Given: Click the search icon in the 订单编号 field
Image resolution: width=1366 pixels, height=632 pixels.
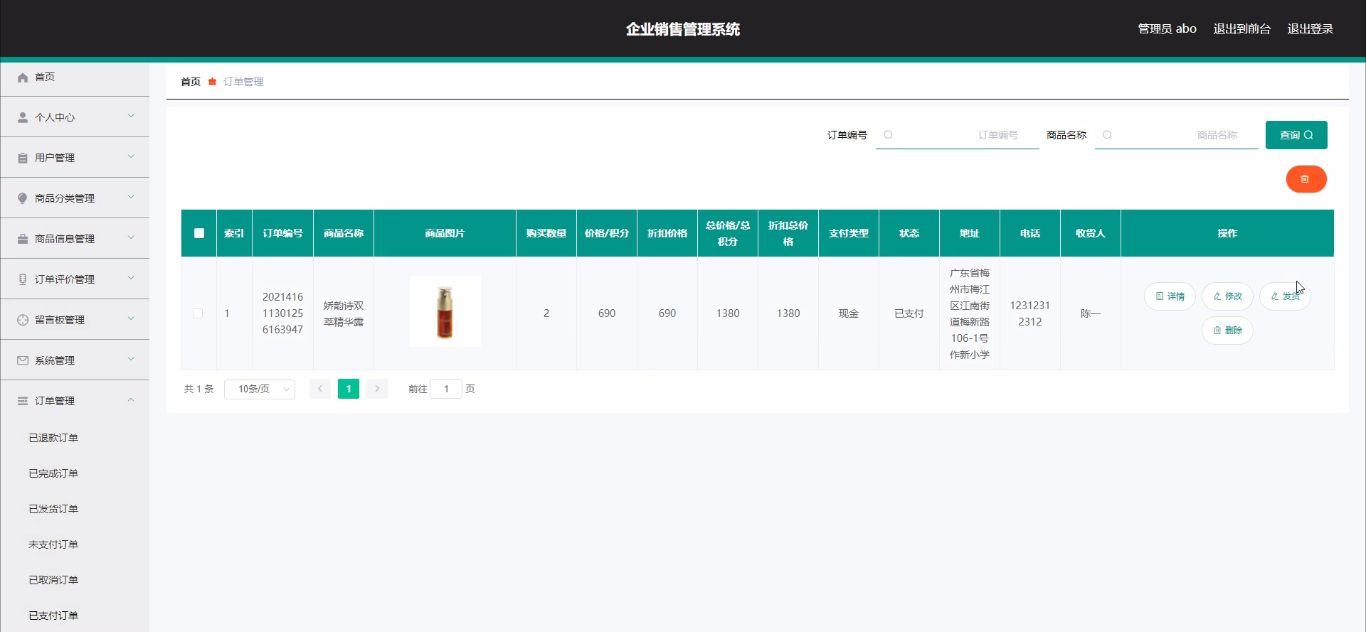Looking at the screenshot, I should [888, 135].
